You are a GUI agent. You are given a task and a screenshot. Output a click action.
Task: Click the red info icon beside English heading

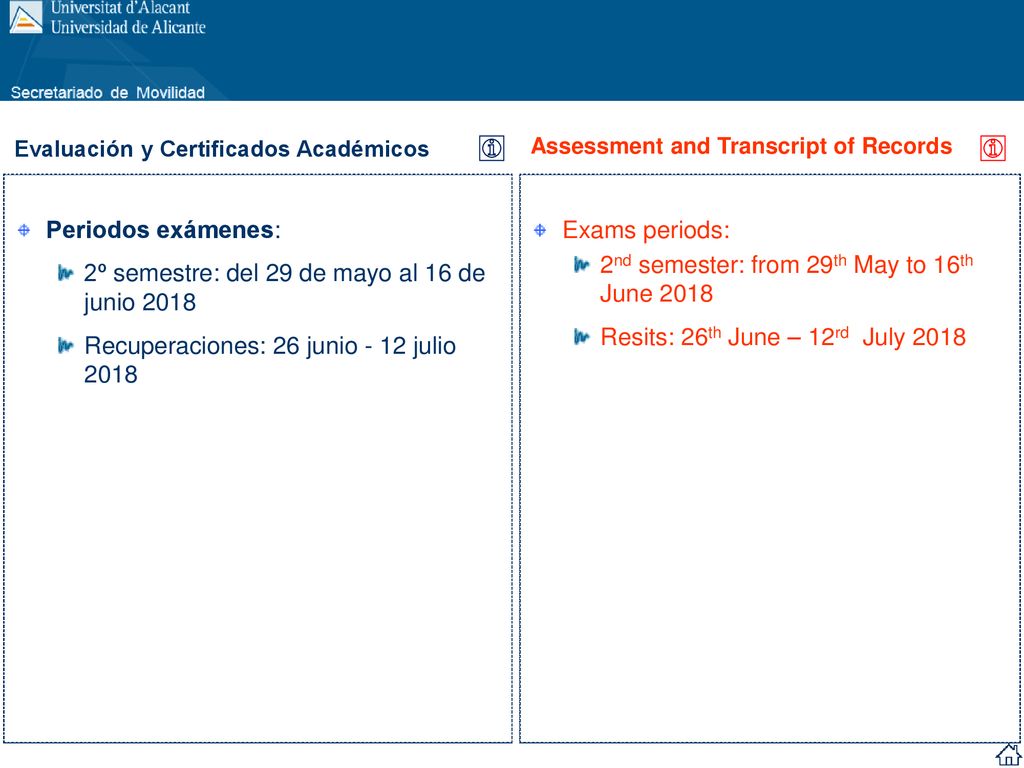993,148
